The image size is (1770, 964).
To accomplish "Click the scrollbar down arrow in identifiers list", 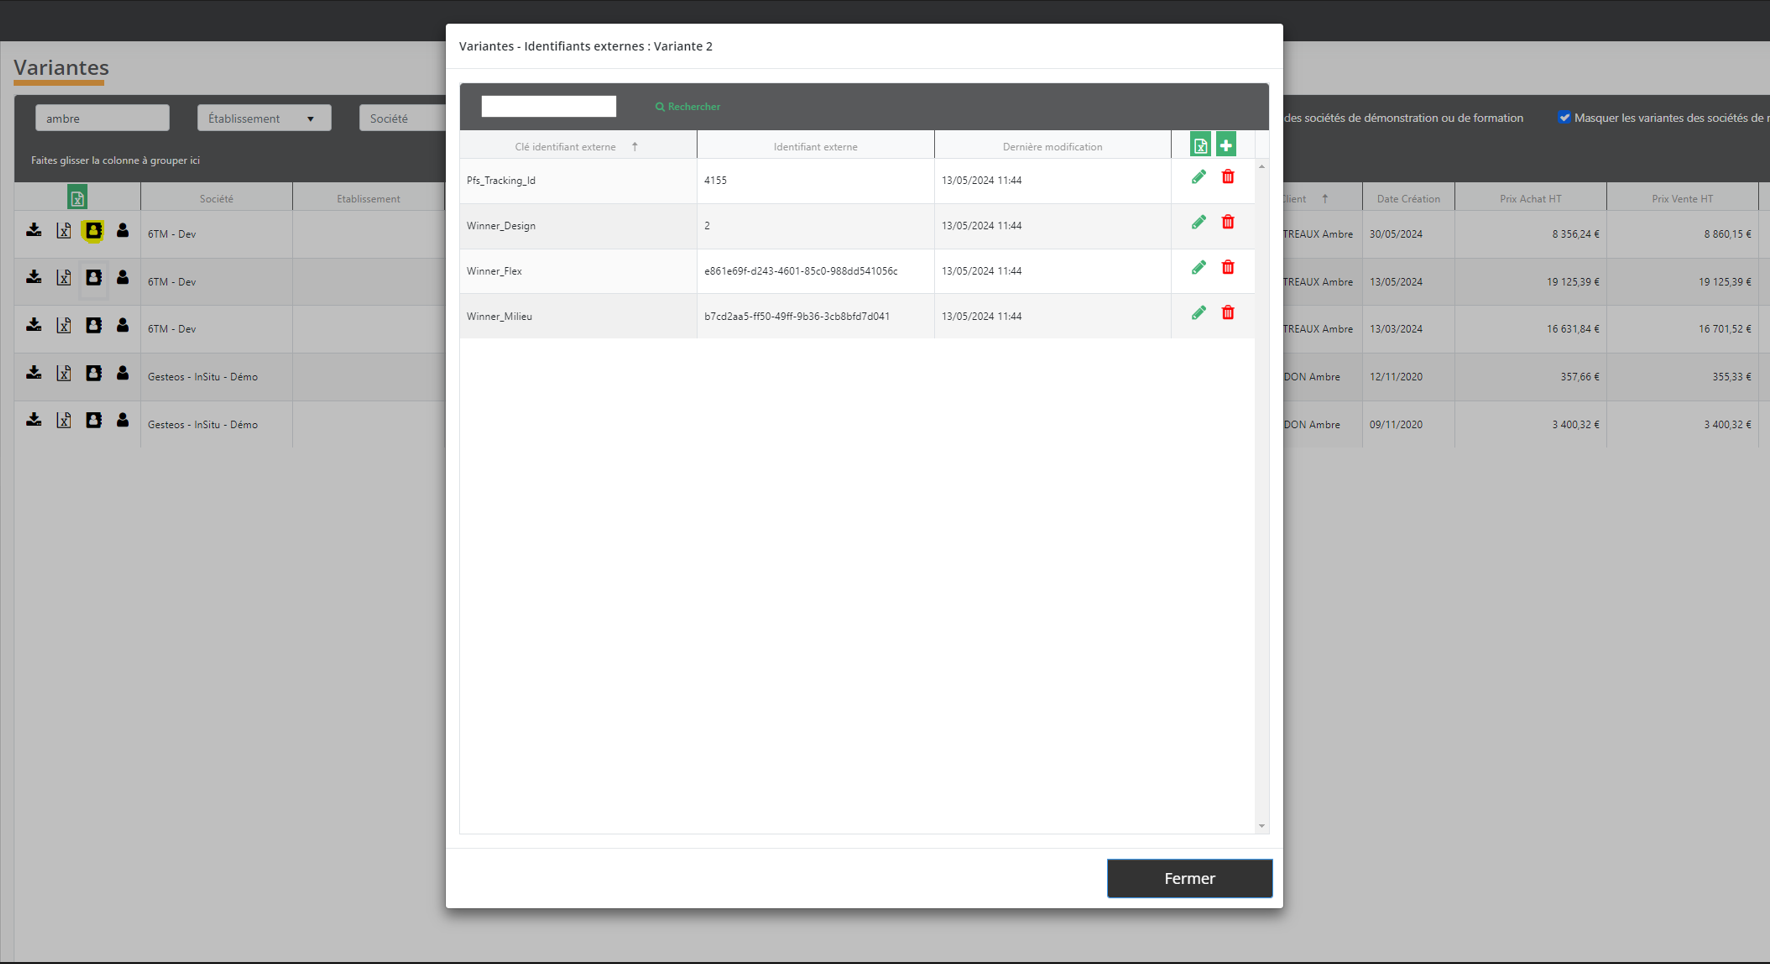I will click(x=1262, y=826).
